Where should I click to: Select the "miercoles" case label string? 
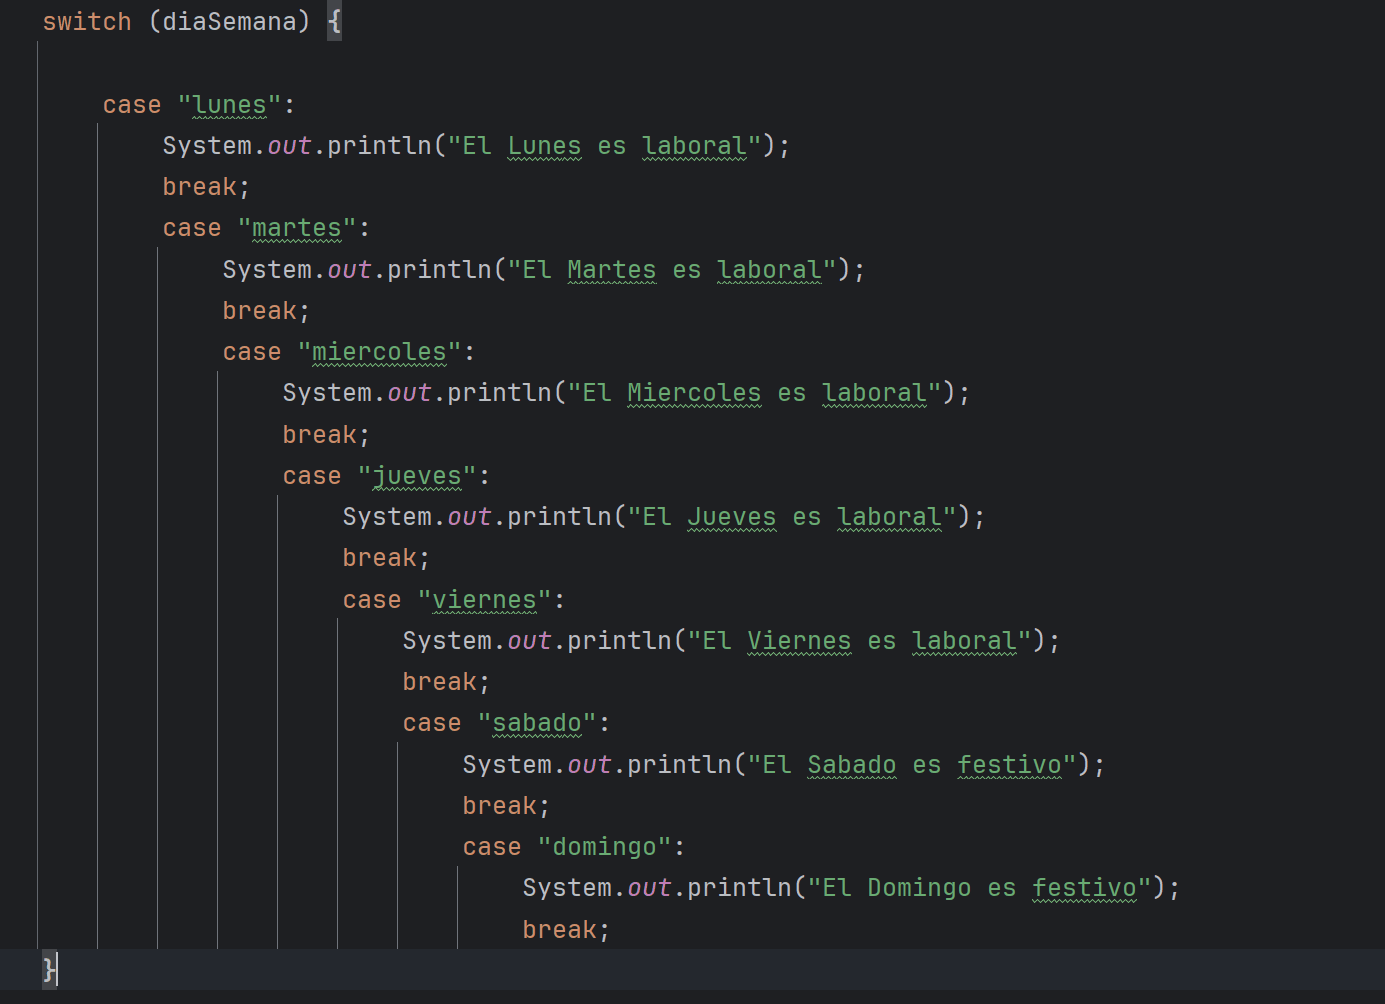pos(379,352)
